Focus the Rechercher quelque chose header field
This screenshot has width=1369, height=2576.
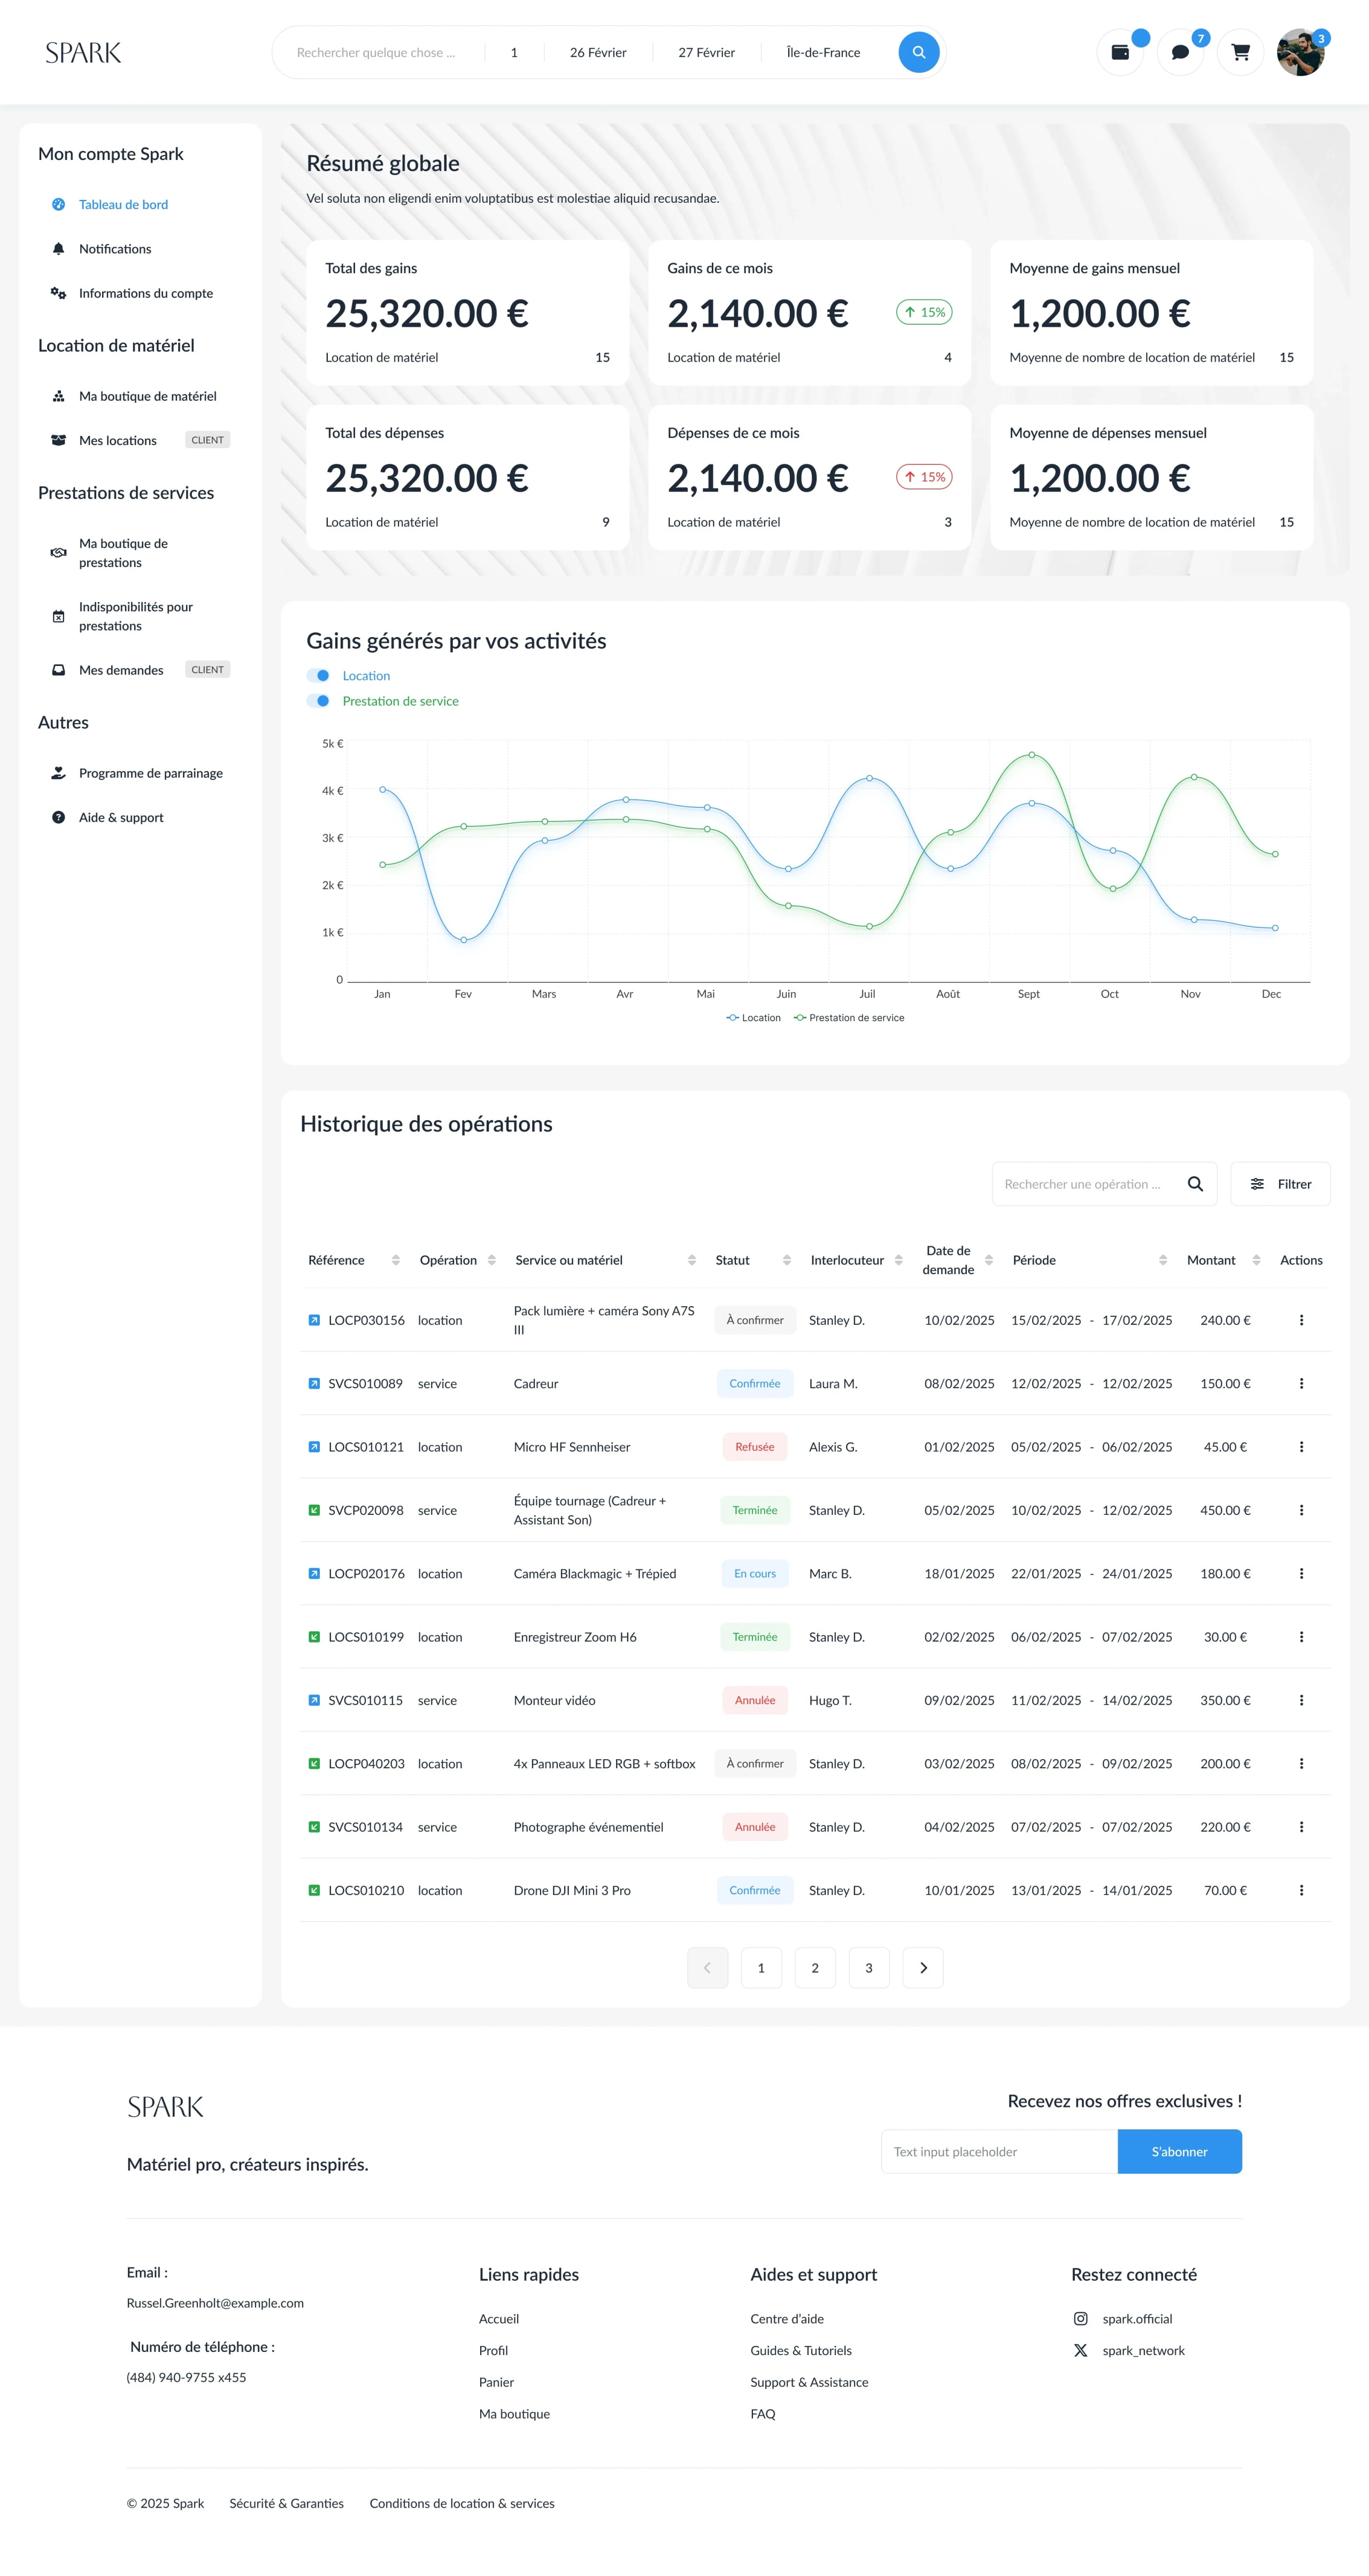[376, 52]
